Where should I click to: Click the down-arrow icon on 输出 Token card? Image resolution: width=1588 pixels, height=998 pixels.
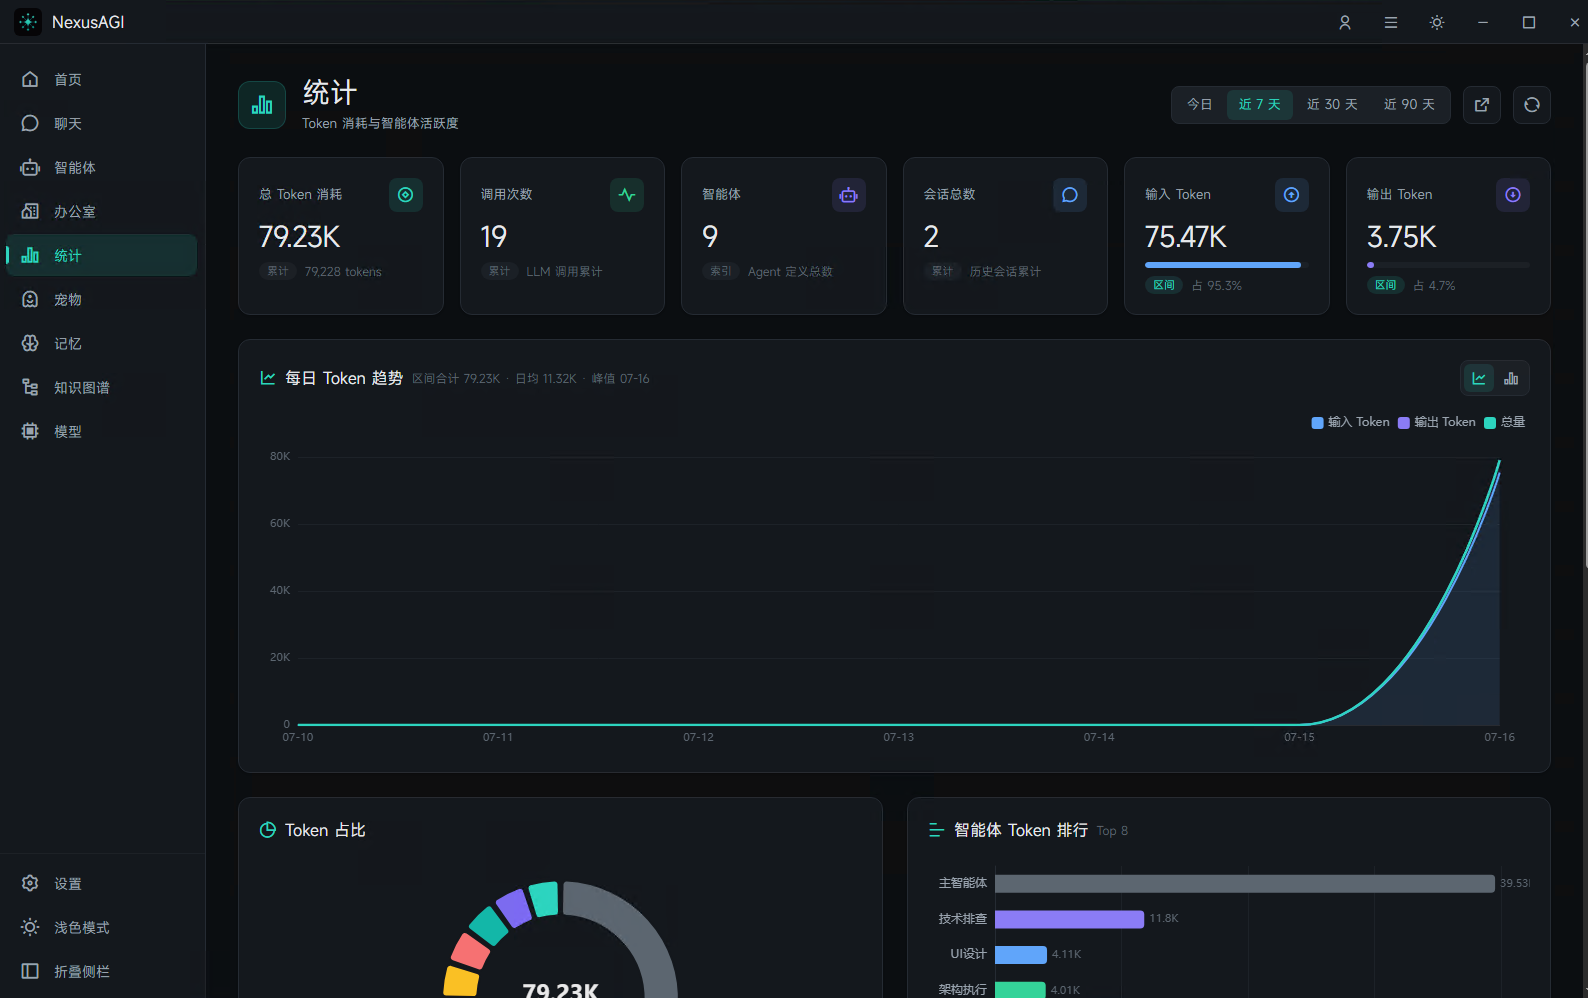(x=1513, y=195)
